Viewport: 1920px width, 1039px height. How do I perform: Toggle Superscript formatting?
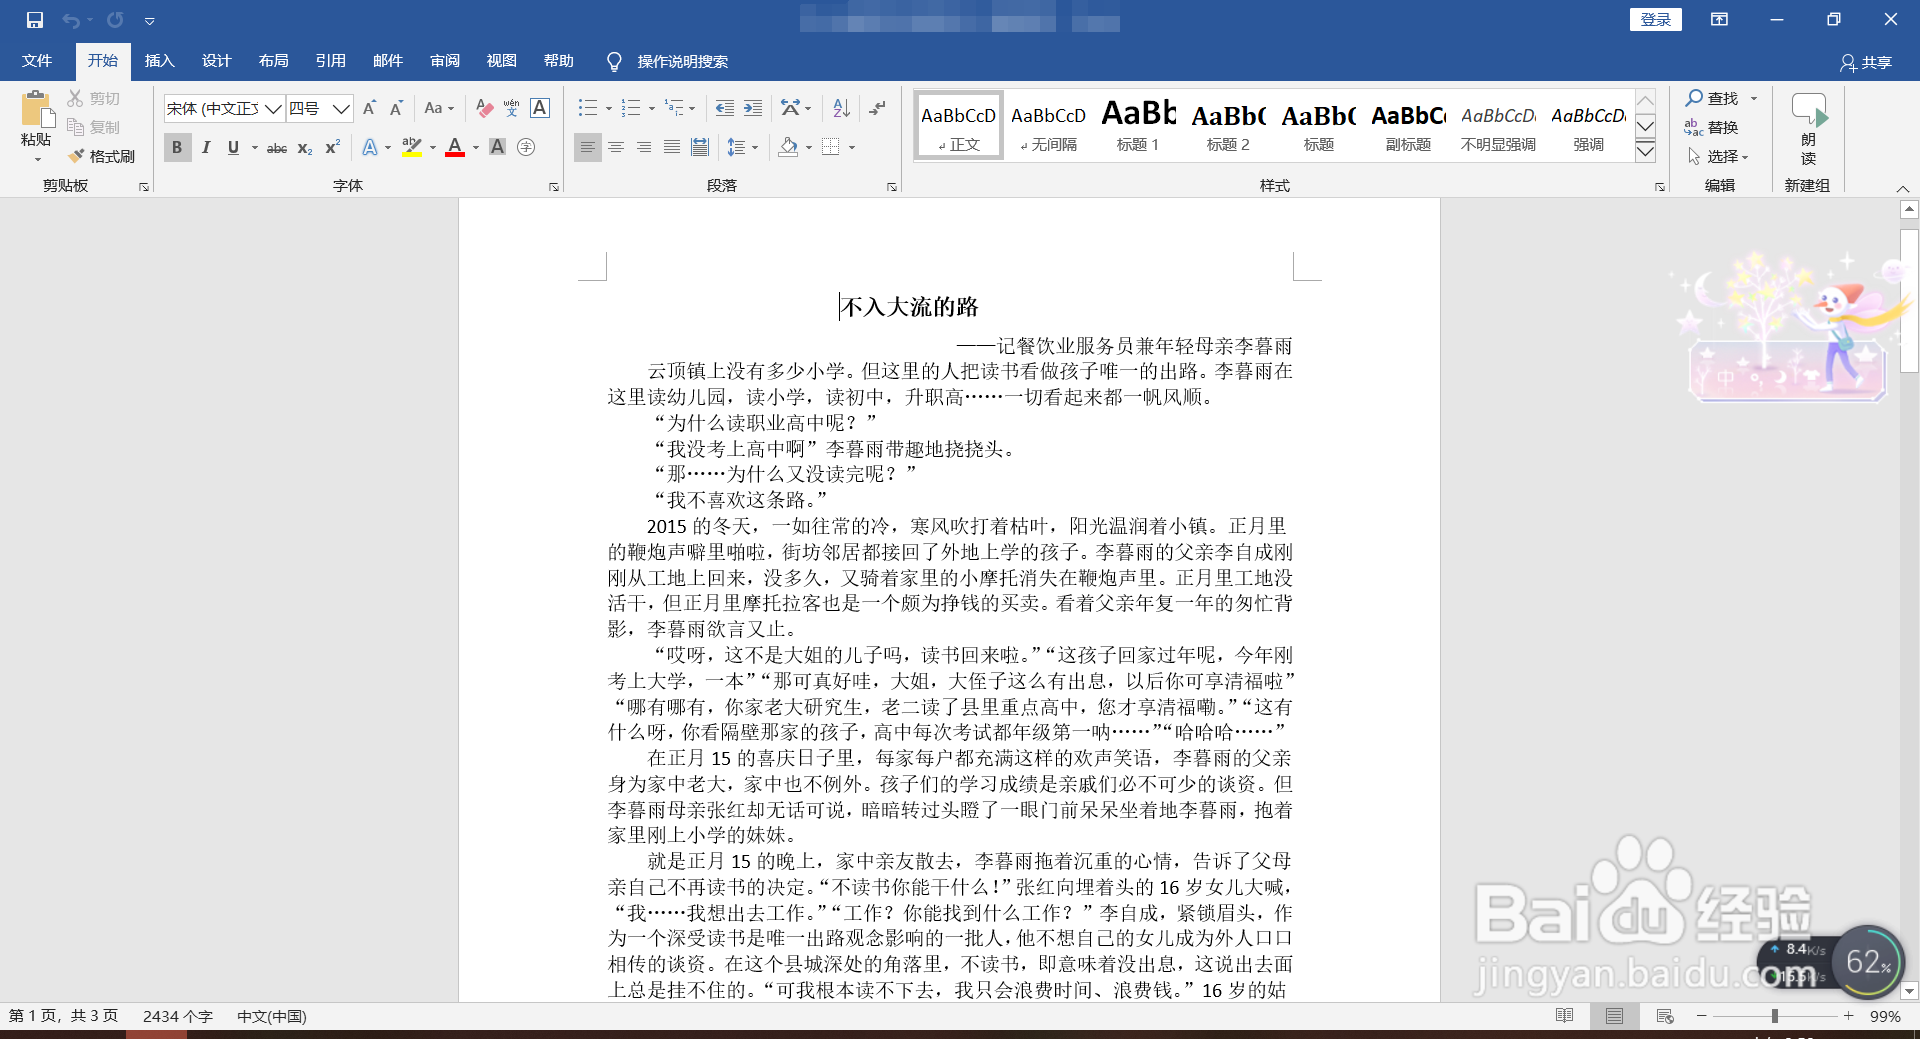[x=333, y=148]
